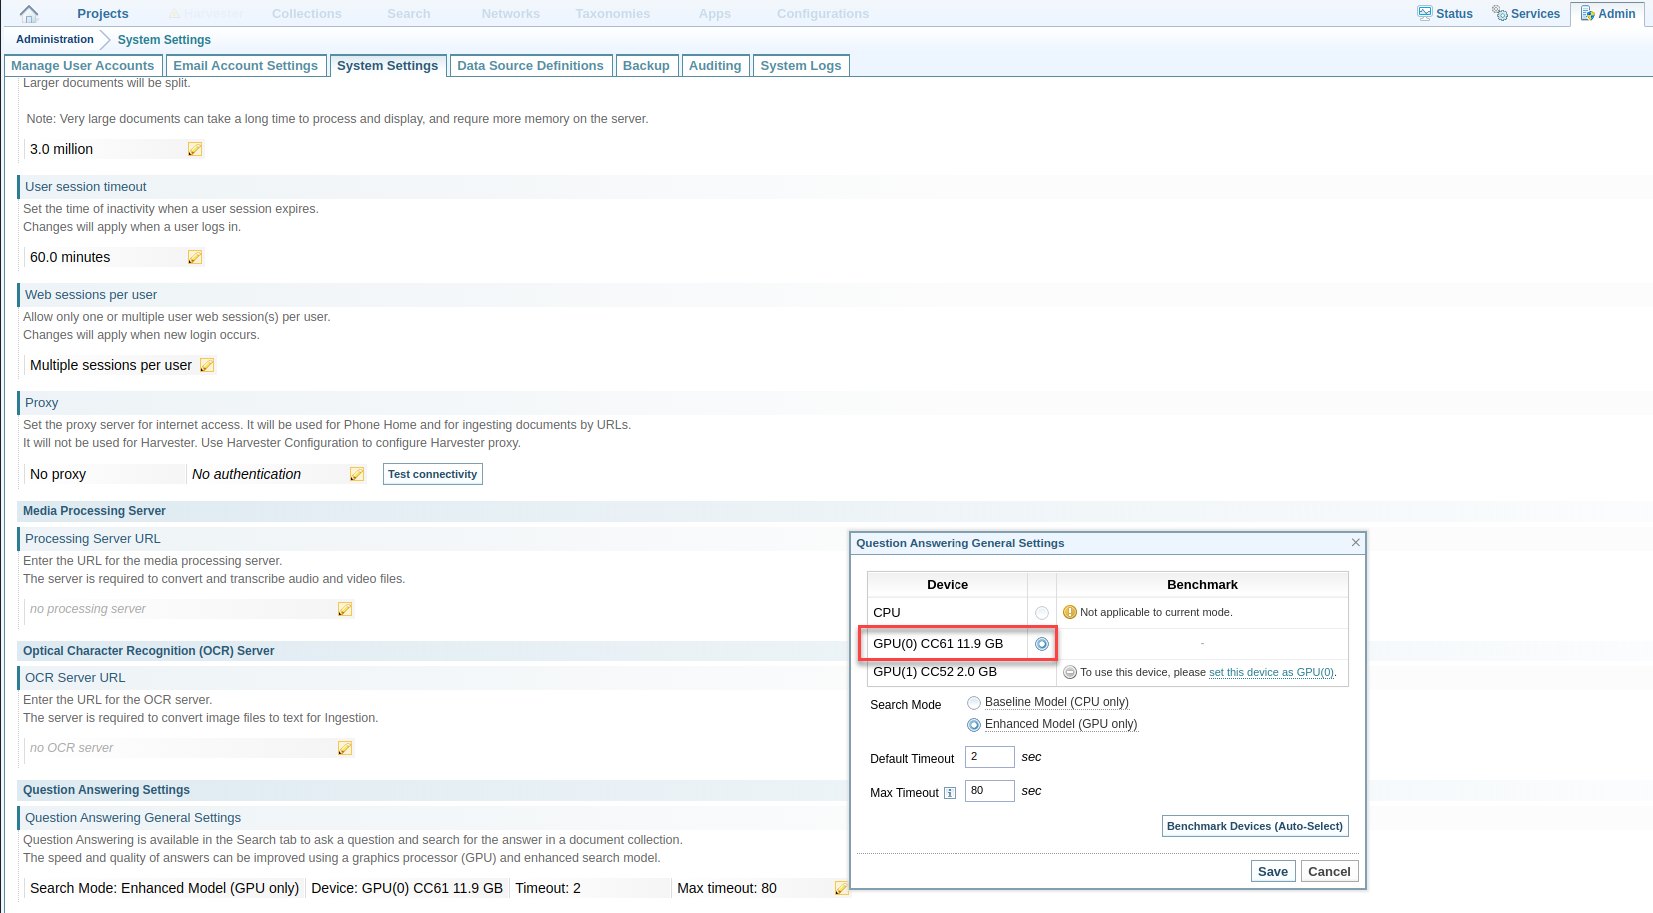The height and width of the screenshot is (913, 1653).
Task: Select the GPU(0) CC61 device radio button
Action: tap(1042, 644)
